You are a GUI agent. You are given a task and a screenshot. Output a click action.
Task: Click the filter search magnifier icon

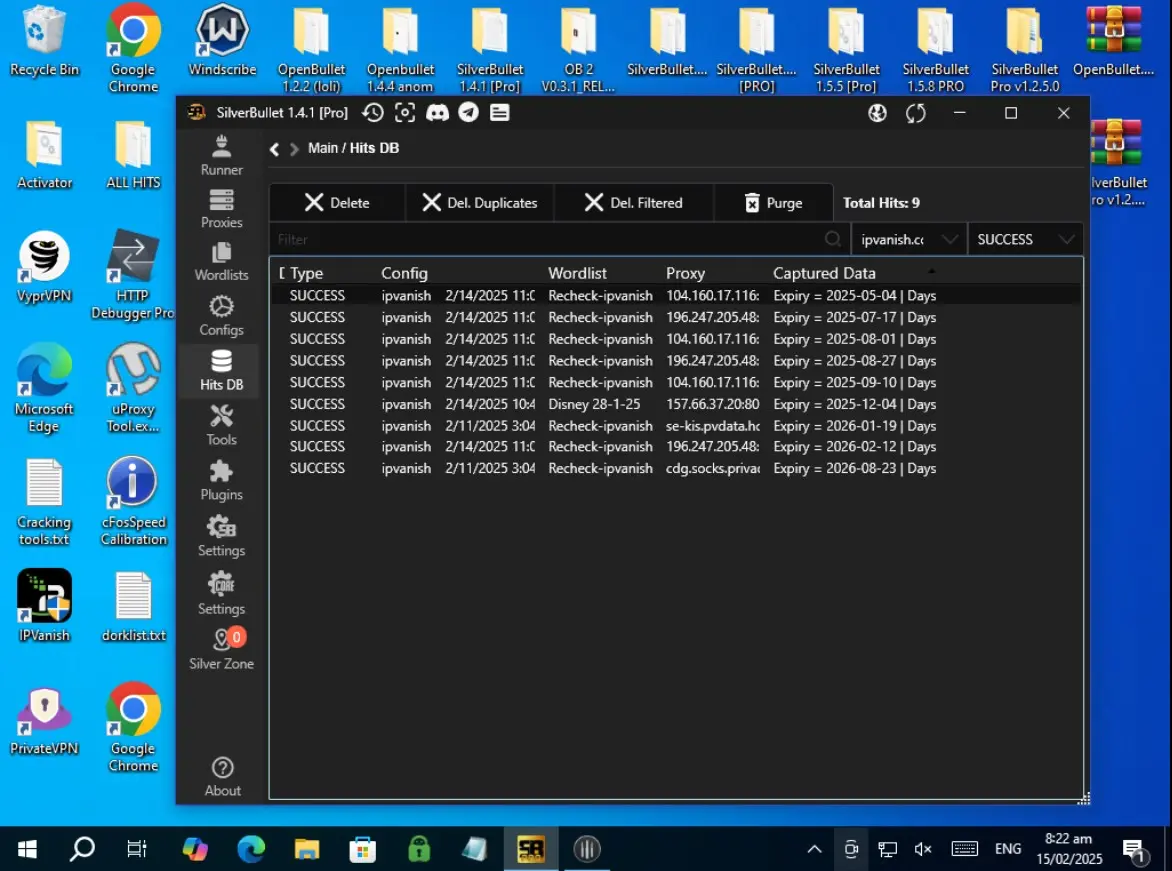click(x=833, y=239)
